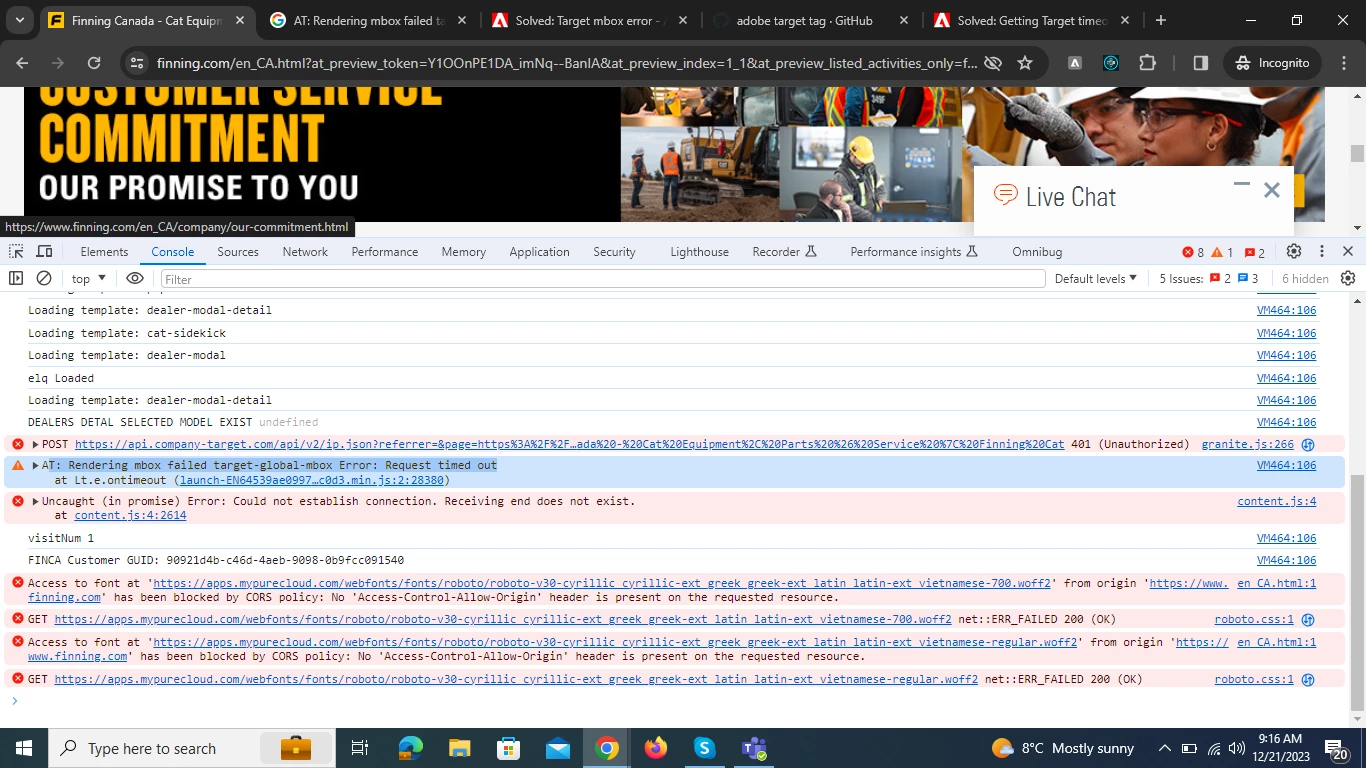Viewport: 1366px width, 768px height.
Task: Click the 8 errors counter icon
Action: coord(1193,253)
